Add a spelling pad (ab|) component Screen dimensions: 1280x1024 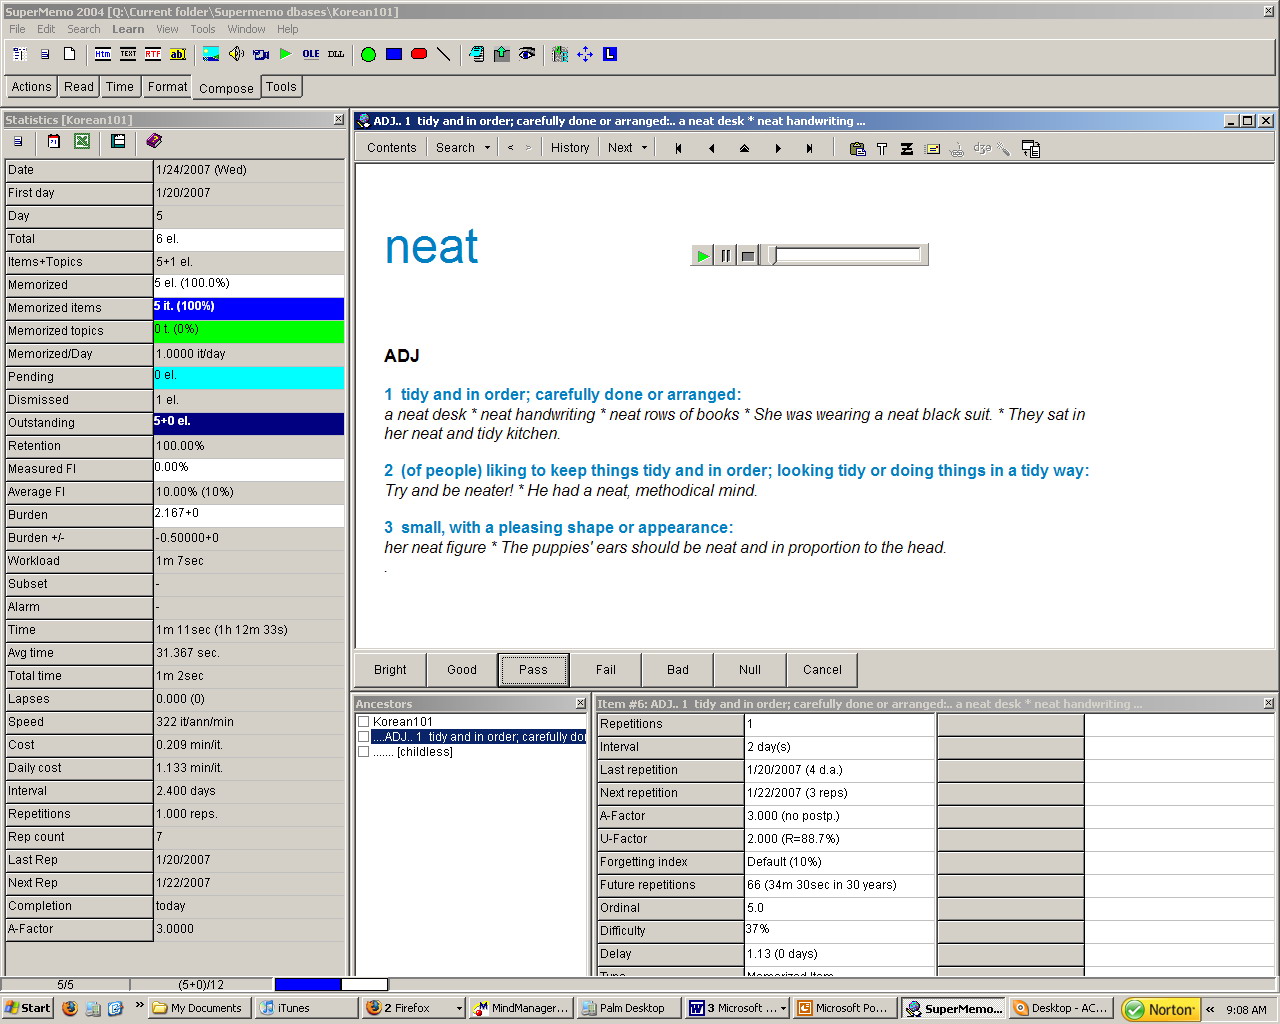178,54
